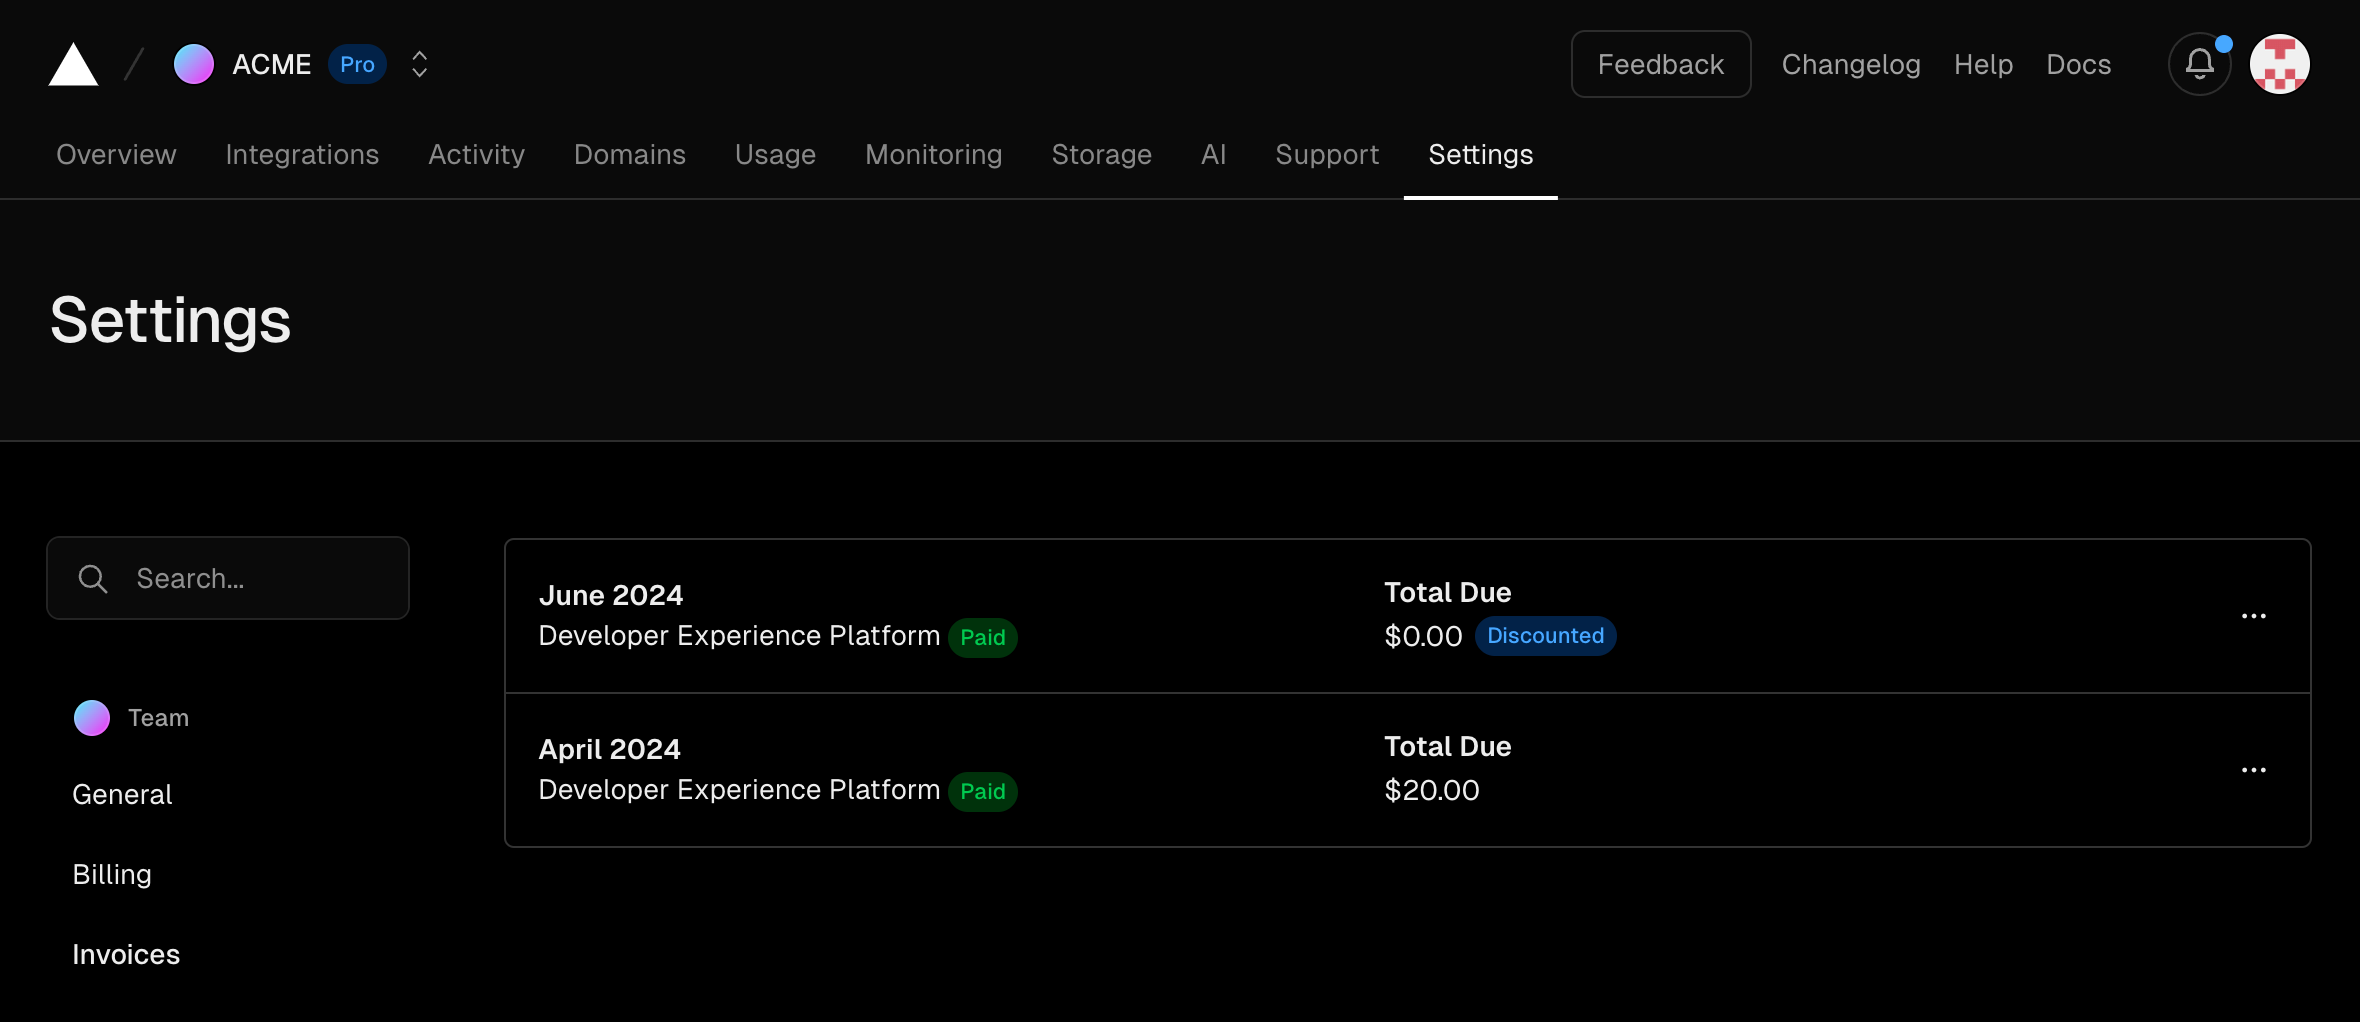This screenshot has width=2360, height=1022.
Task: Open the notifications bell
Action: click(x=2199, y=65)
